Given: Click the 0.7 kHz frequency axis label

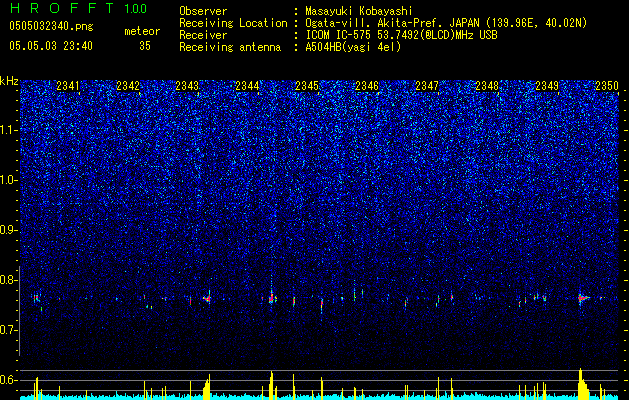Looking at the screenshot, I should (8, 330).
